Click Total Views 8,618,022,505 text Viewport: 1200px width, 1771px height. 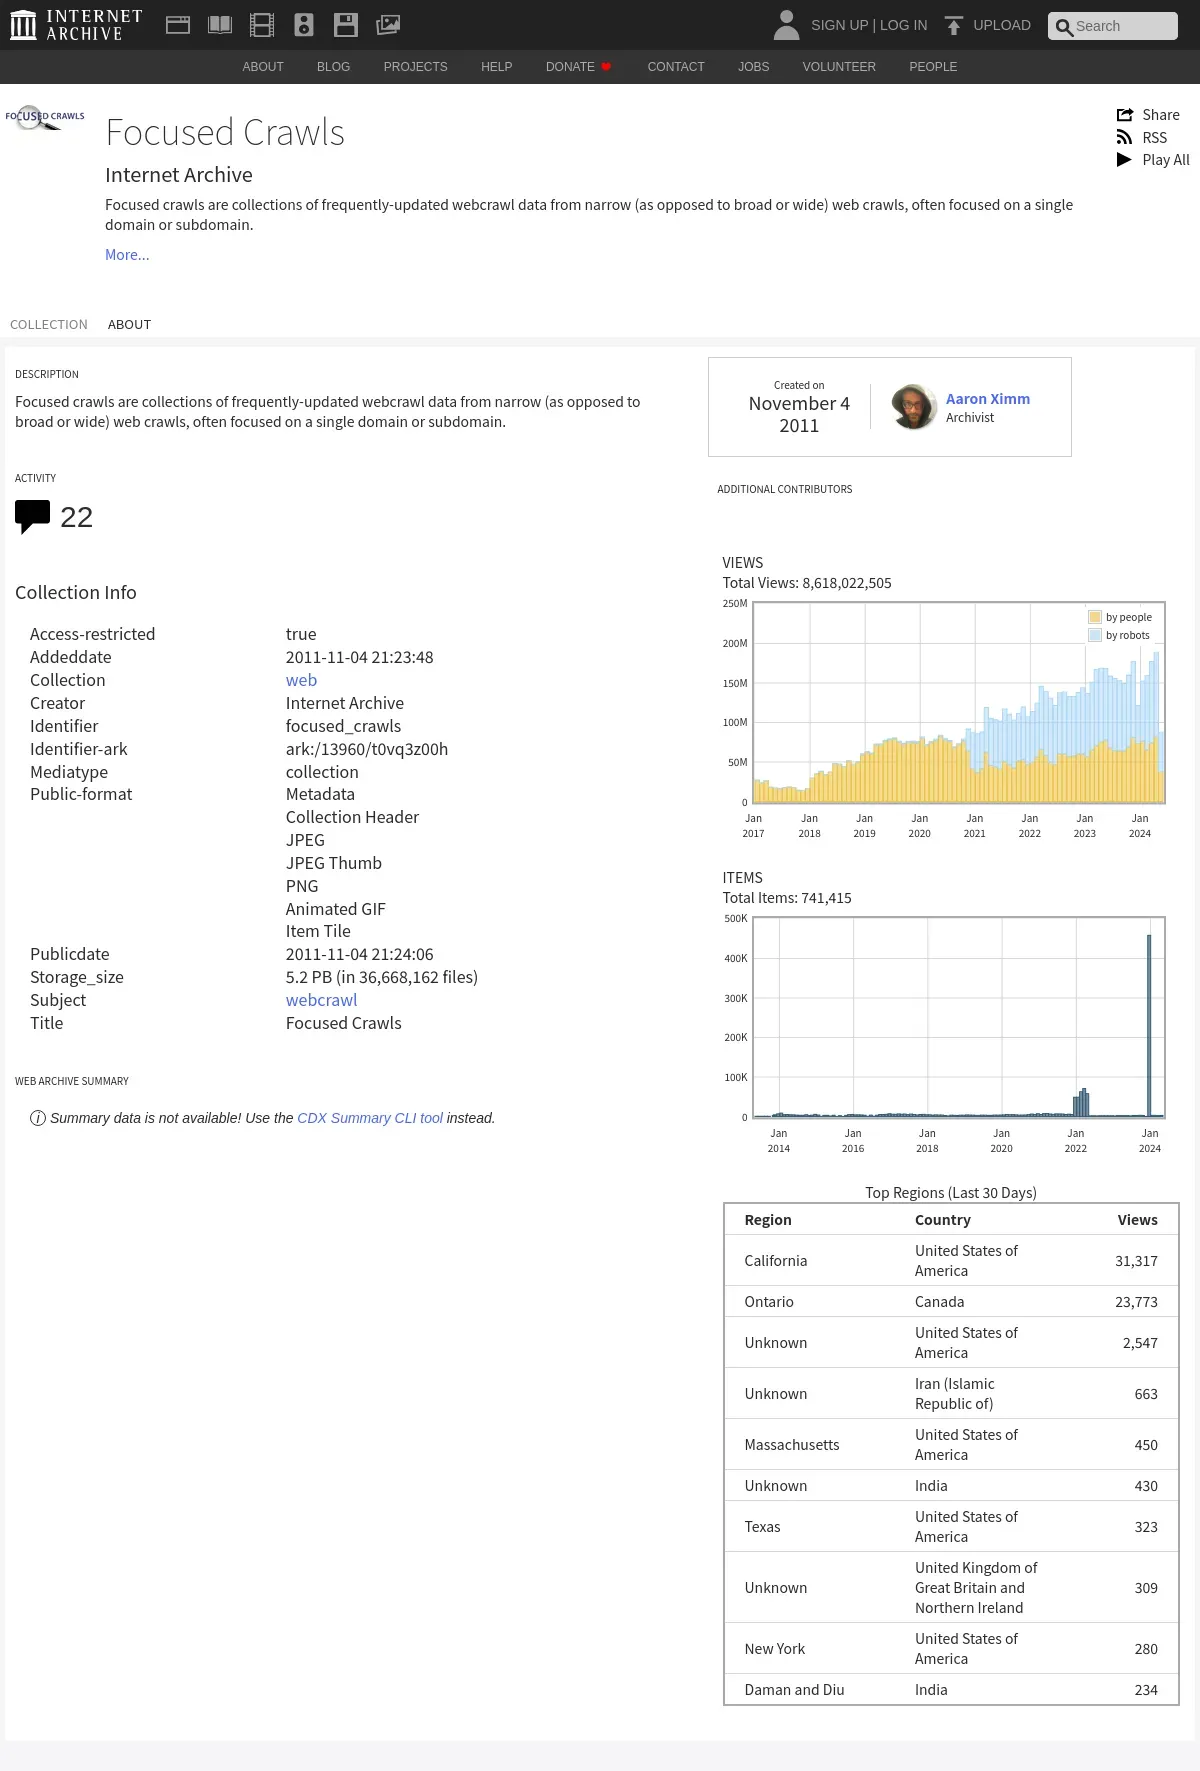click(807, 583)
